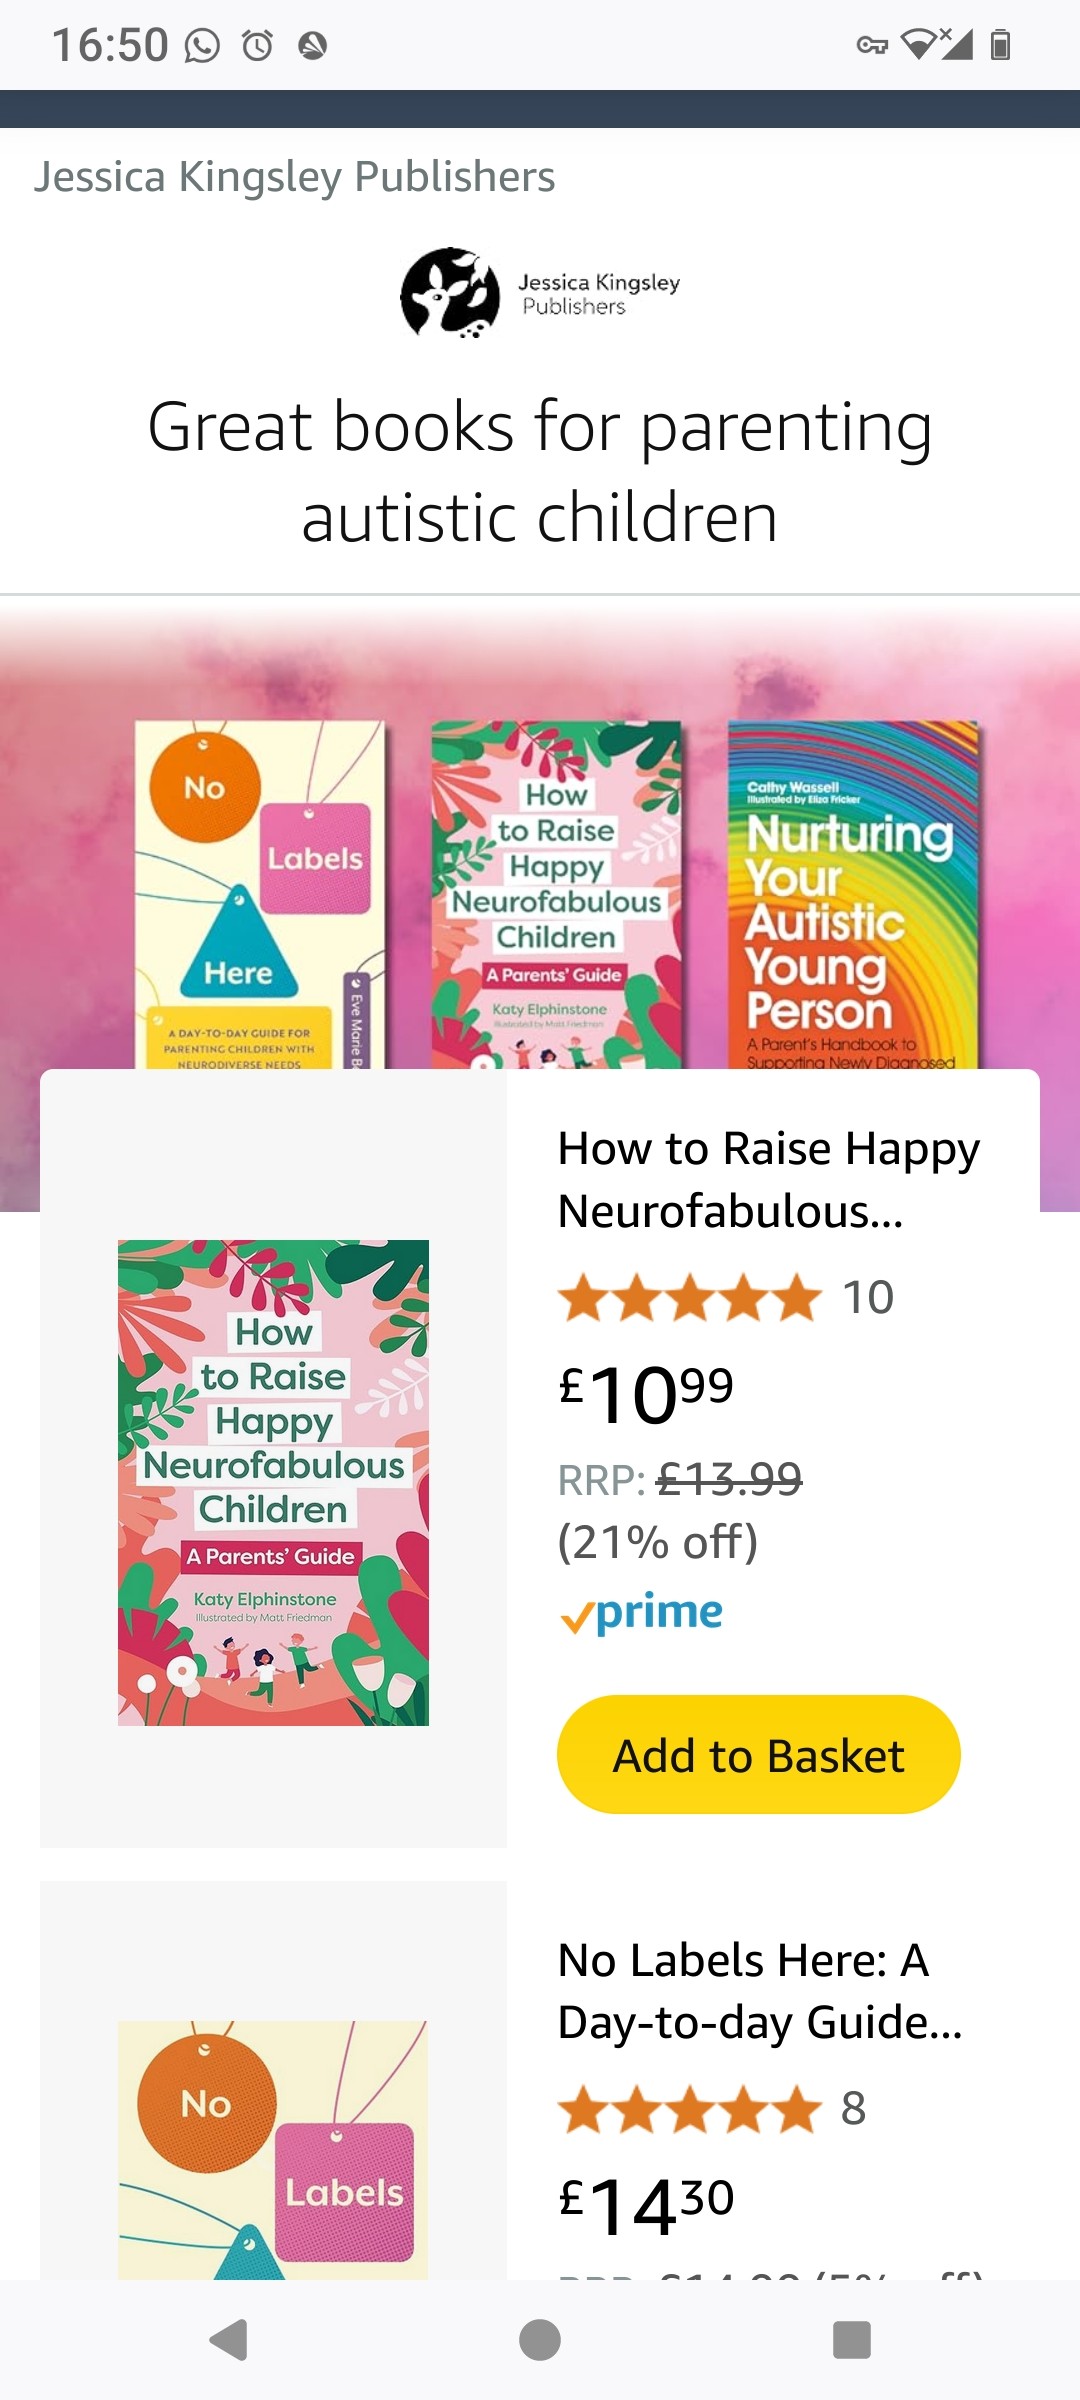Select the No Labels Here product thumbnail
Viewport: 1080px width, 2400px height.
coord(273,2150)
